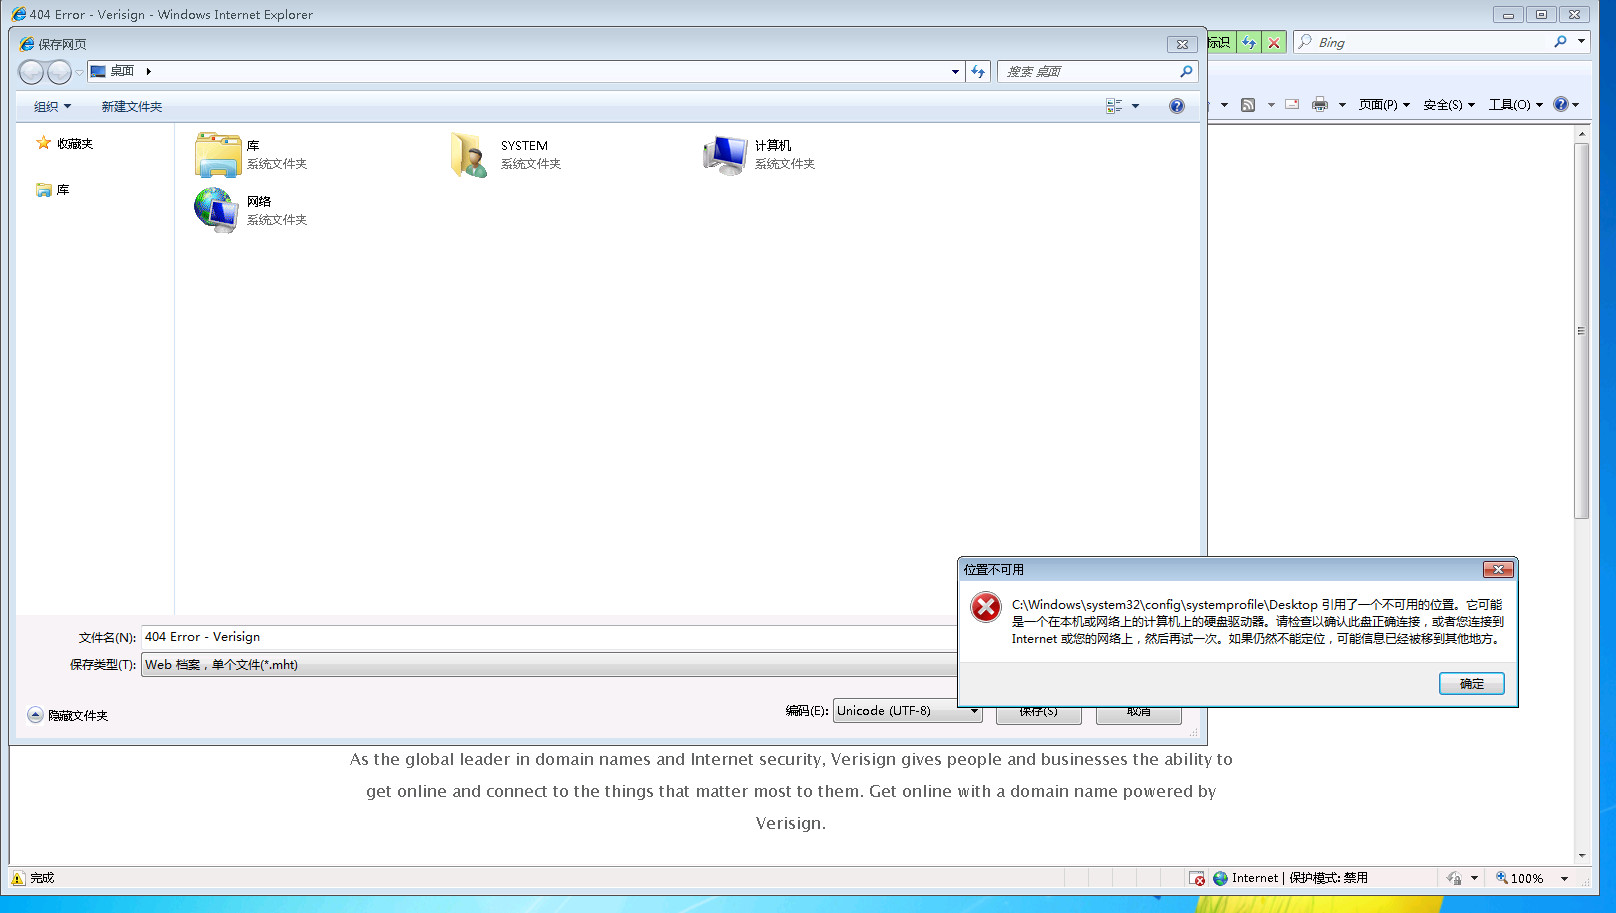Click scroll-down arrow of IE scrollbar
The image size is (1616, 913).
click(1581, 856)
